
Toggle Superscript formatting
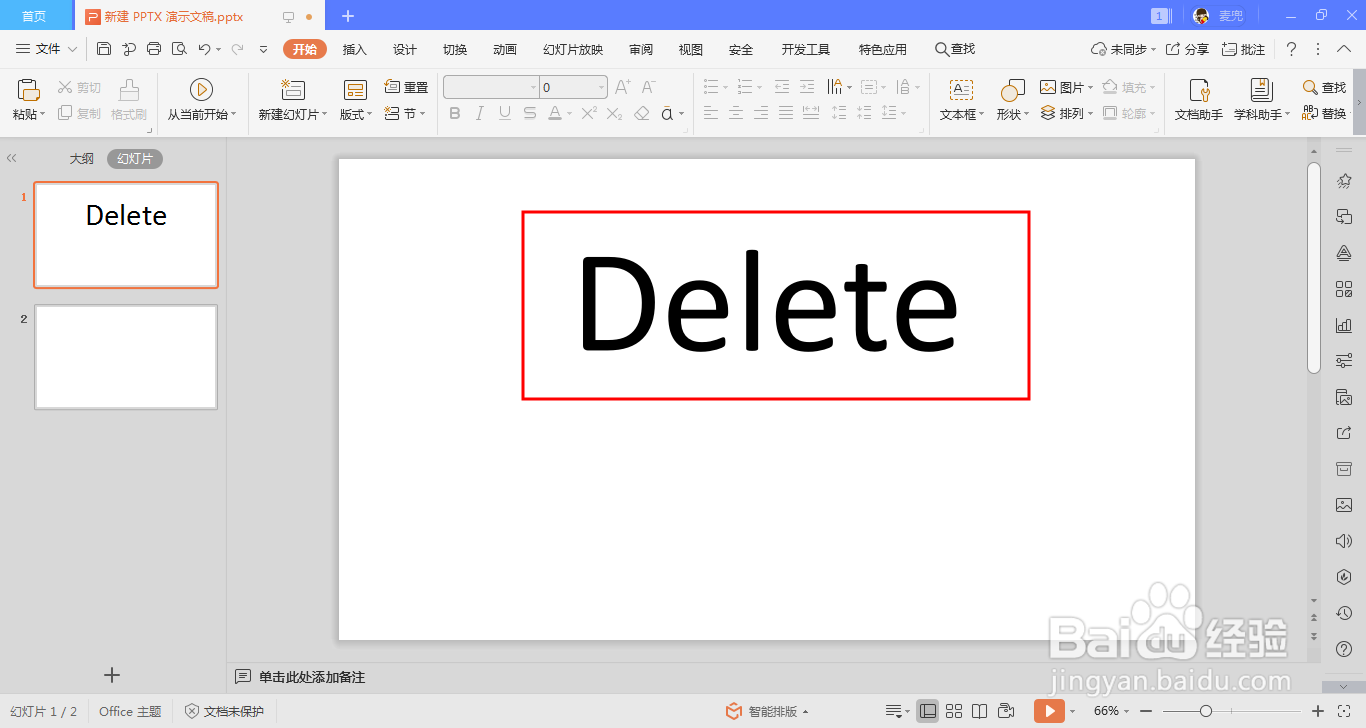coord(589,113)
